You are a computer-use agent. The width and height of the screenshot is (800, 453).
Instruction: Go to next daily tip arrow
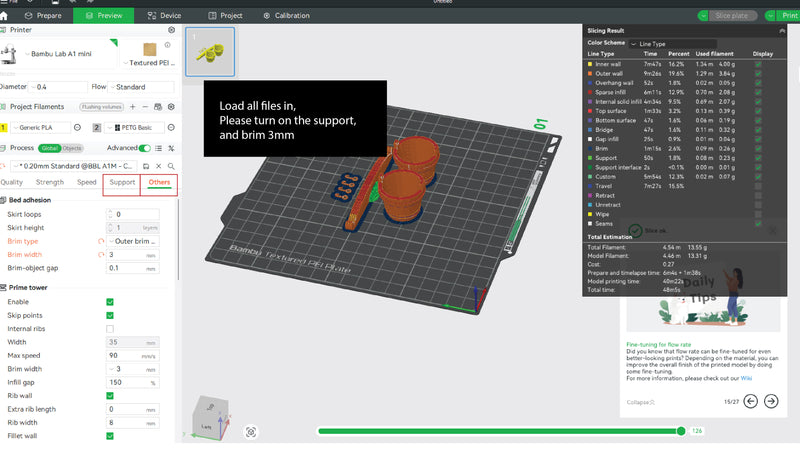771,401
